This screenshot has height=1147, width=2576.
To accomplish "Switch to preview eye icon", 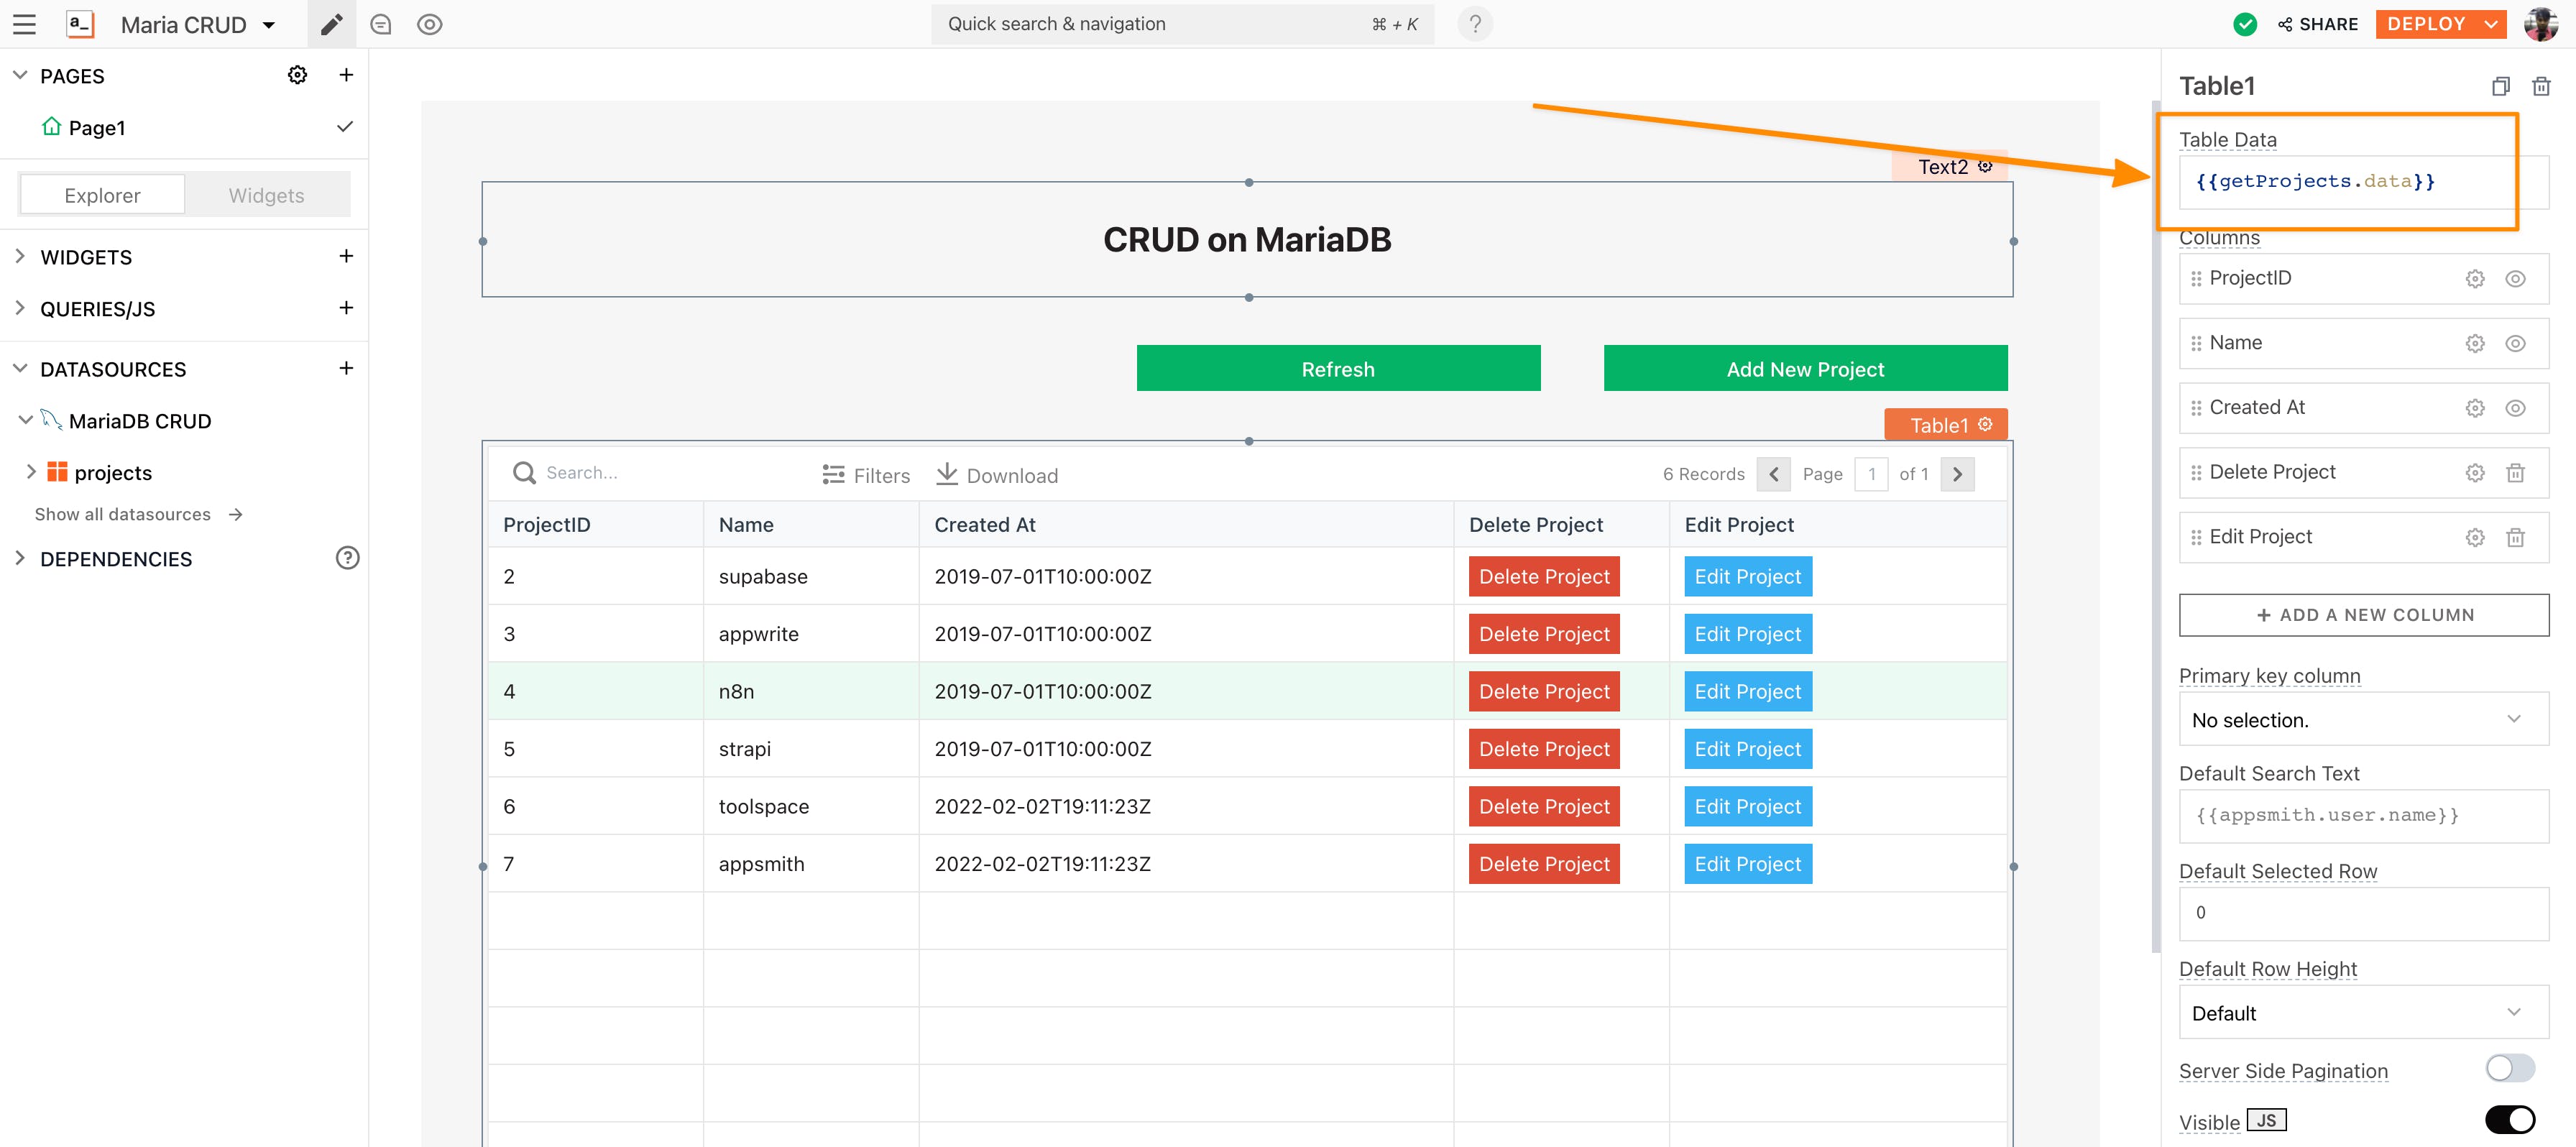I will [x=429, y=24].
